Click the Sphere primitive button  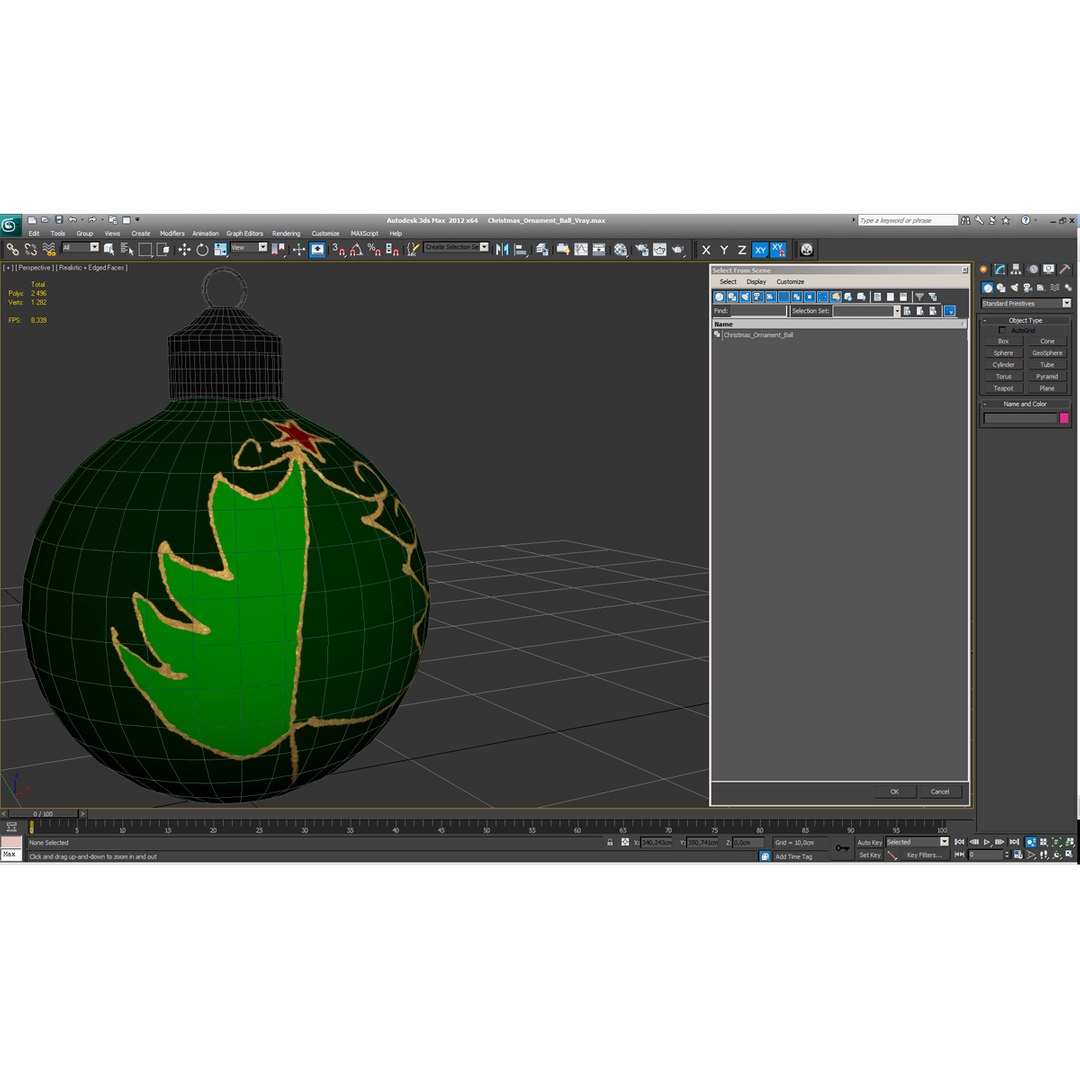click(1003, 353)
